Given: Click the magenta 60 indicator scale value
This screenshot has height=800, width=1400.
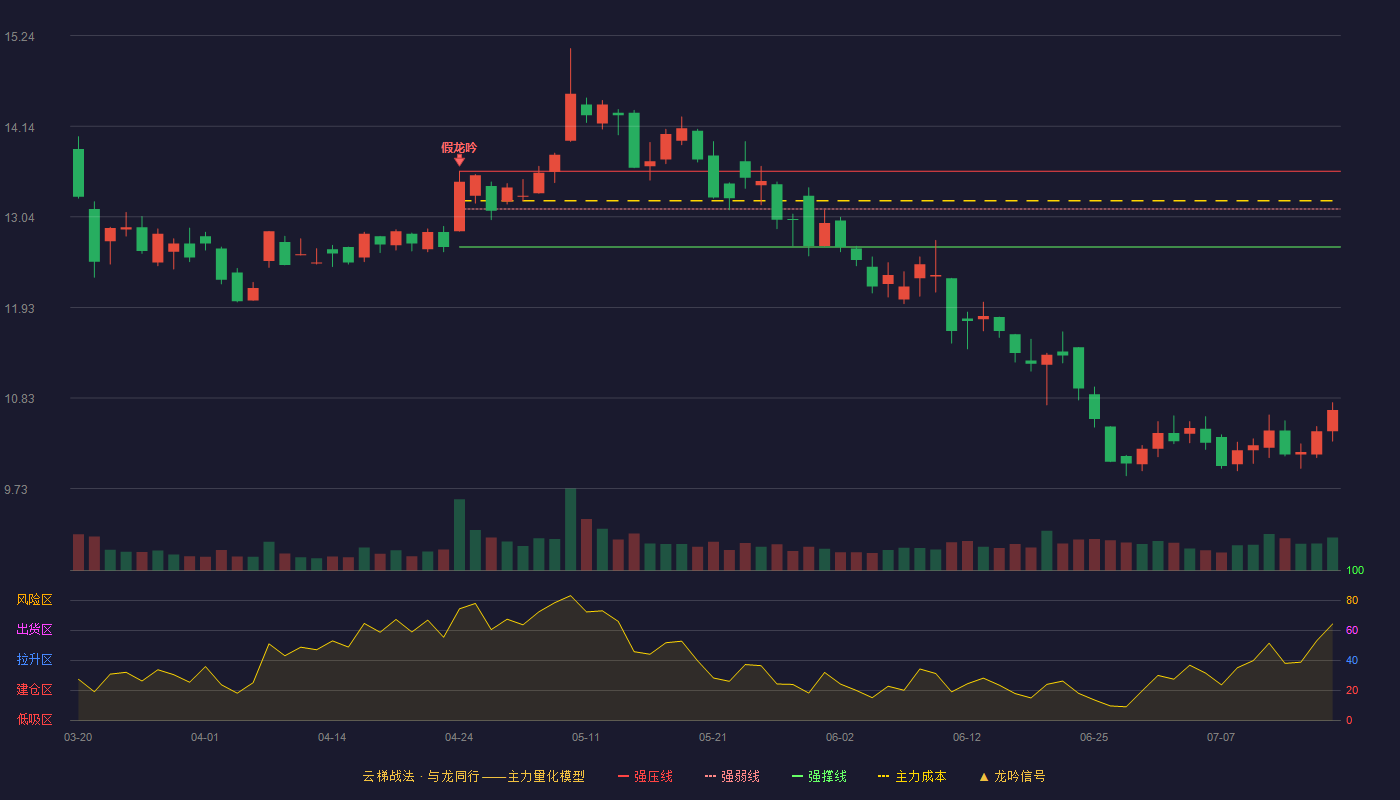Looking at the screenshot, I should (1352, 631).
